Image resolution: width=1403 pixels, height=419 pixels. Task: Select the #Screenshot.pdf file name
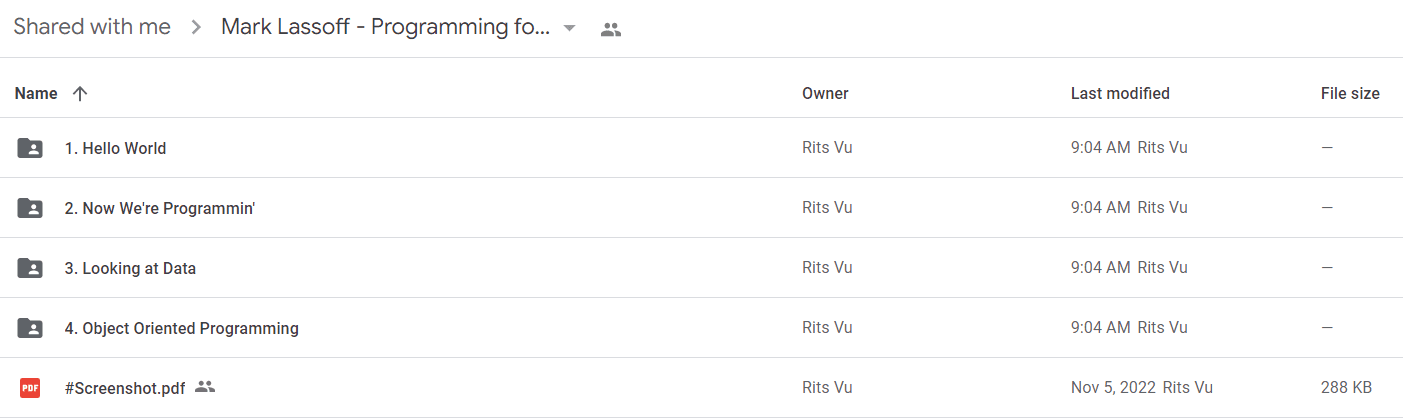125,388
